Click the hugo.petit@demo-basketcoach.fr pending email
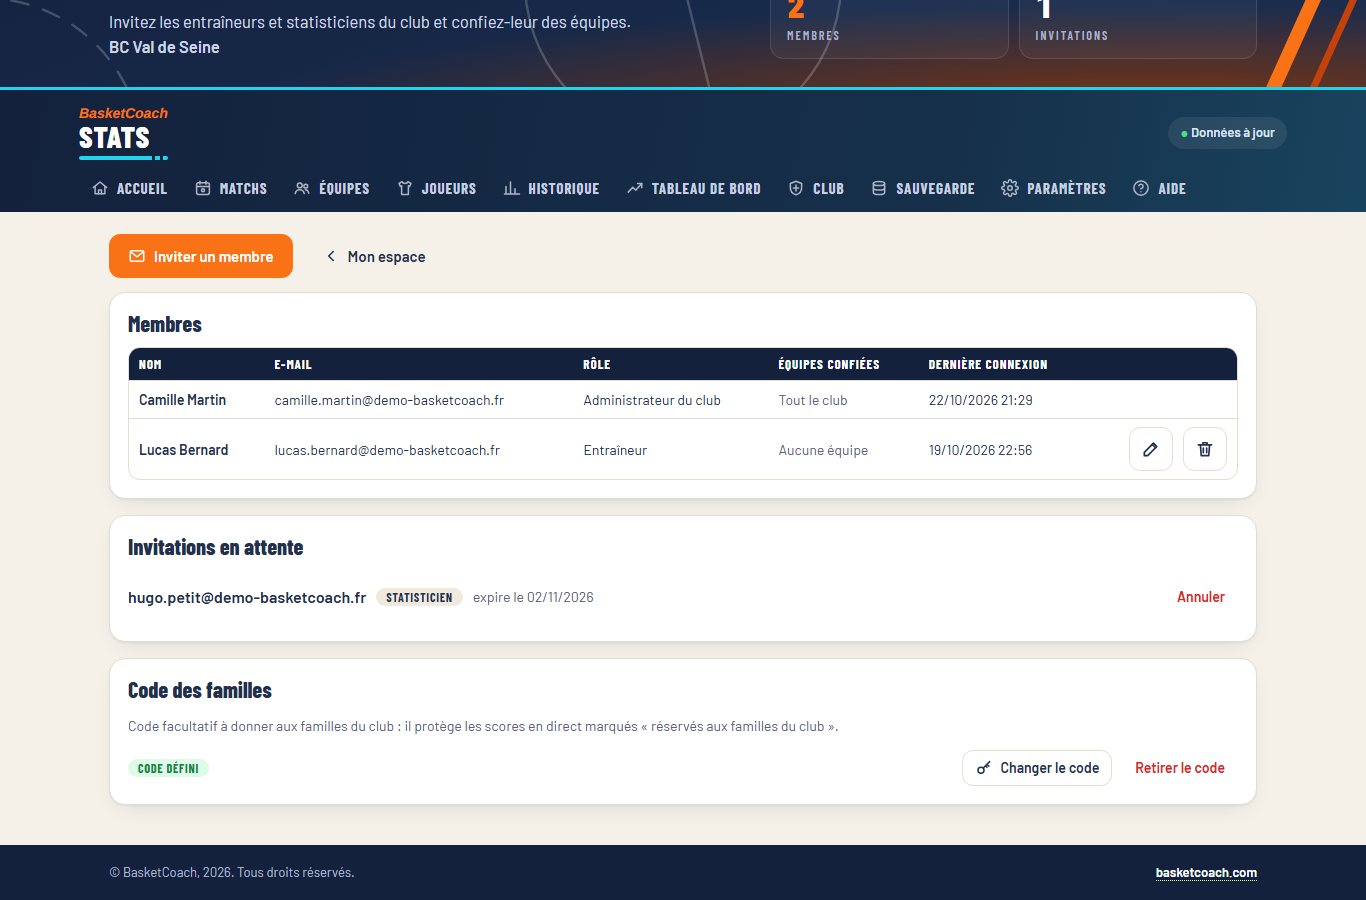Viewport: 1366px width, 900px height. 247,597
